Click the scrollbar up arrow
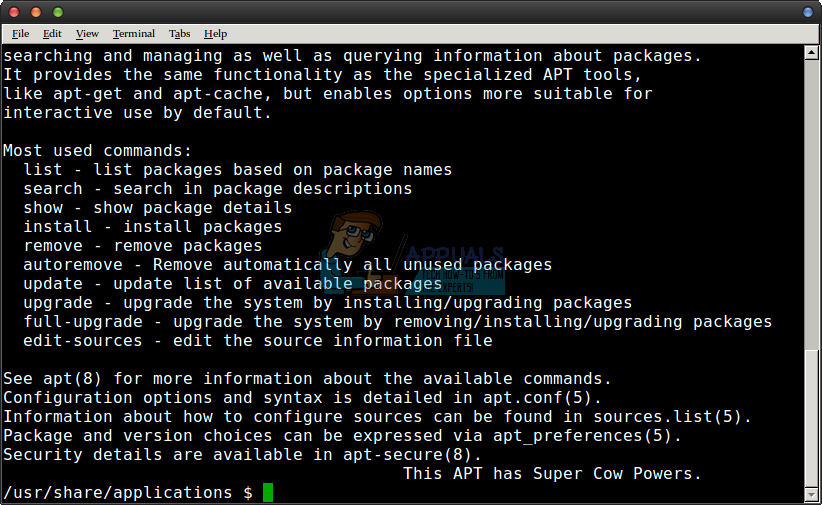Viewport: 822px width, 505px height. coord(813,51)
